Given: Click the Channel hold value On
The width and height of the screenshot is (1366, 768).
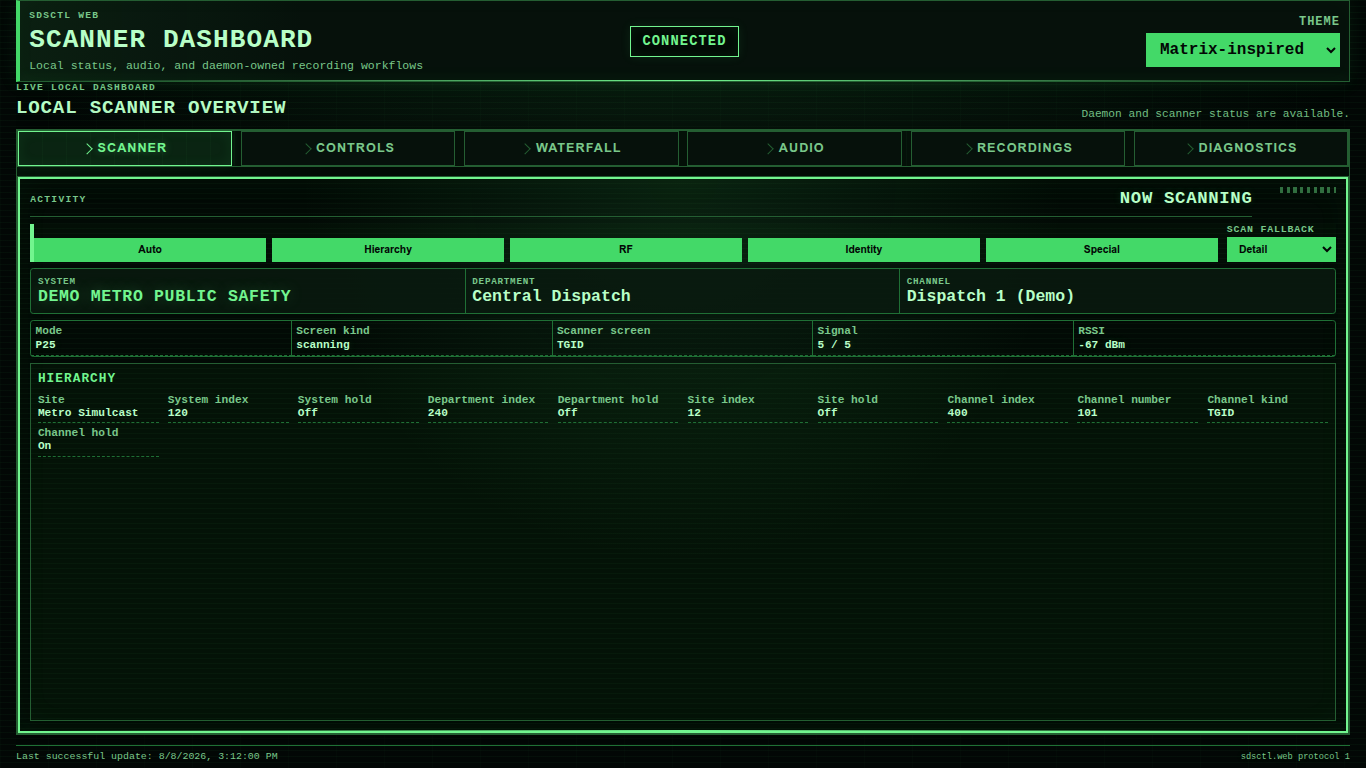Looking at the screenshot, I should pyautogui.click(x=45, y=446).
